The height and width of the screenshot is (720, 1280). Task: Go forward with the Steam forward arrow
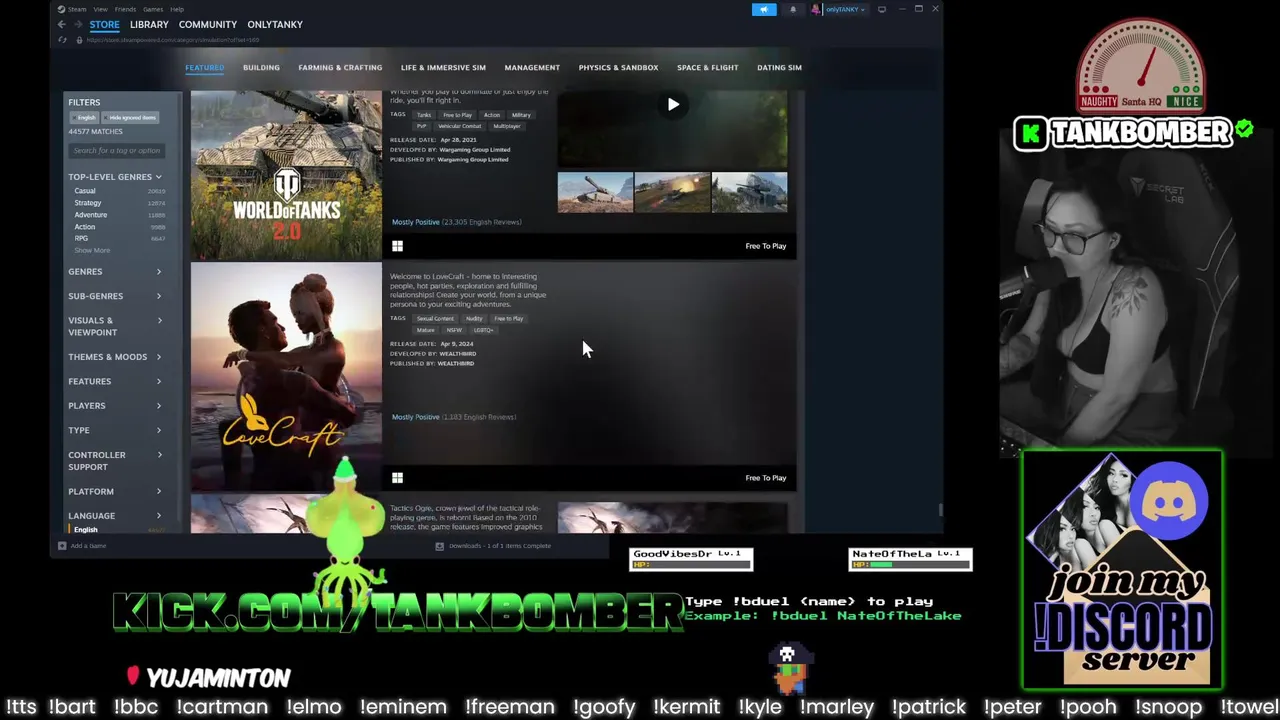(x=78, y=24)
